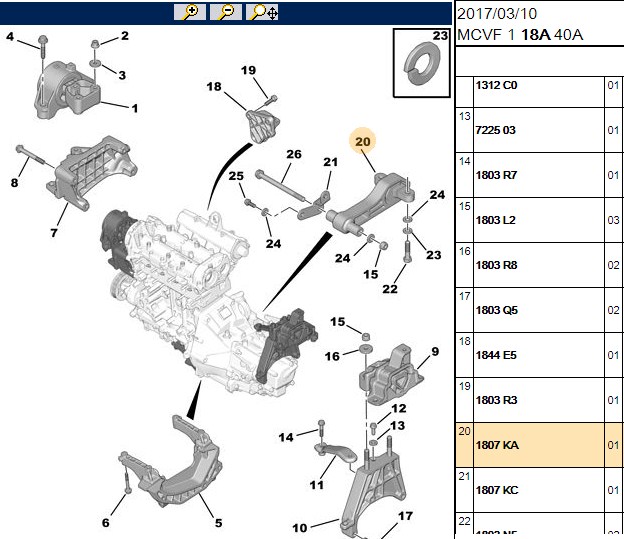Click quantity 03 in the 1803 L2 row
Image resolution: width=624 pixels, height=539 pixels.
pos(613,220)
